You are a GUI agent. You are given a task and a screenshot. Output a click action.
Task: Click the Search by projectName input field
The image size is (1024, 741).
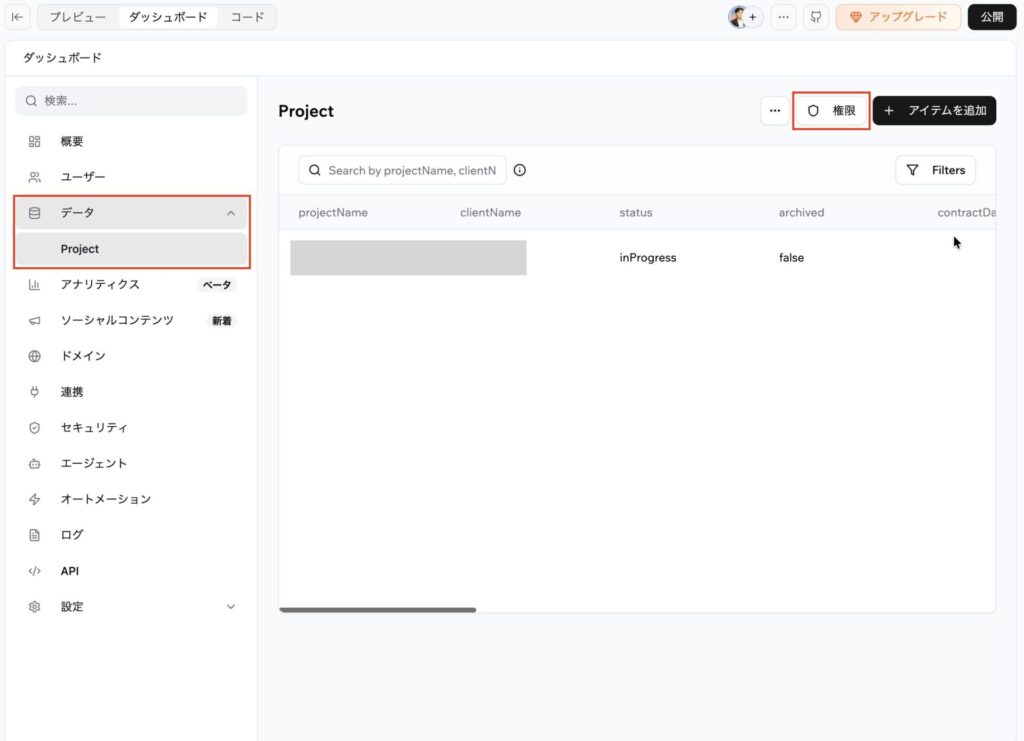[x=410, y=170]
